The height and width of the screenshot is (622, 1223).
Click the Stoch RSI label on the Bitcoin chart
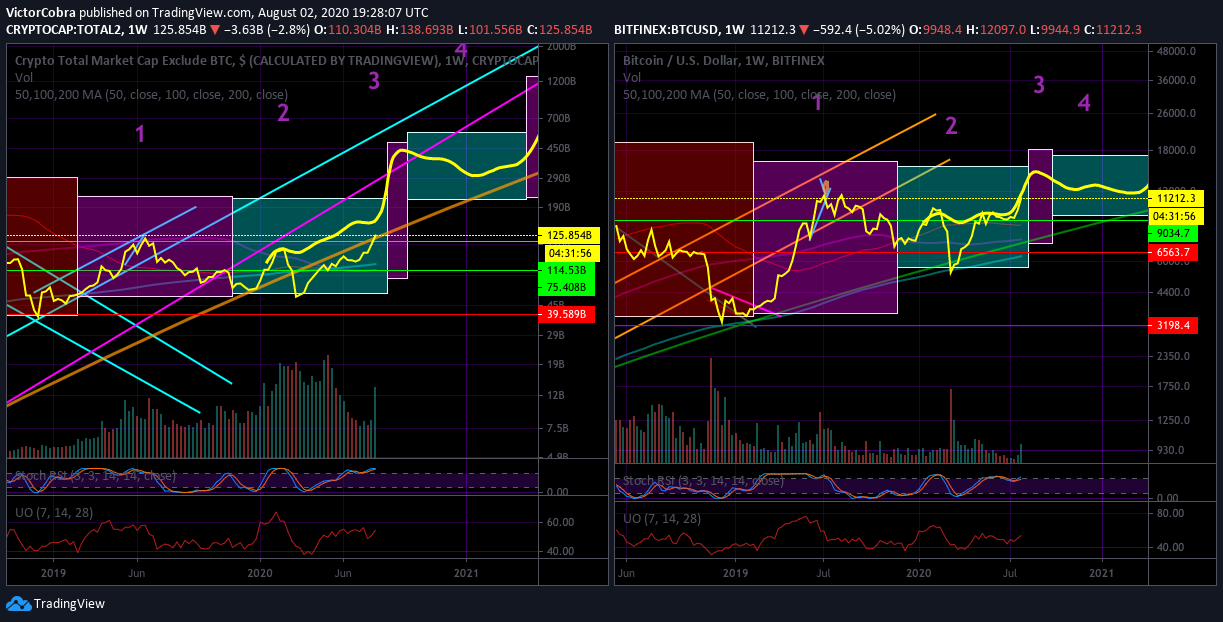(x=704, y=481)
